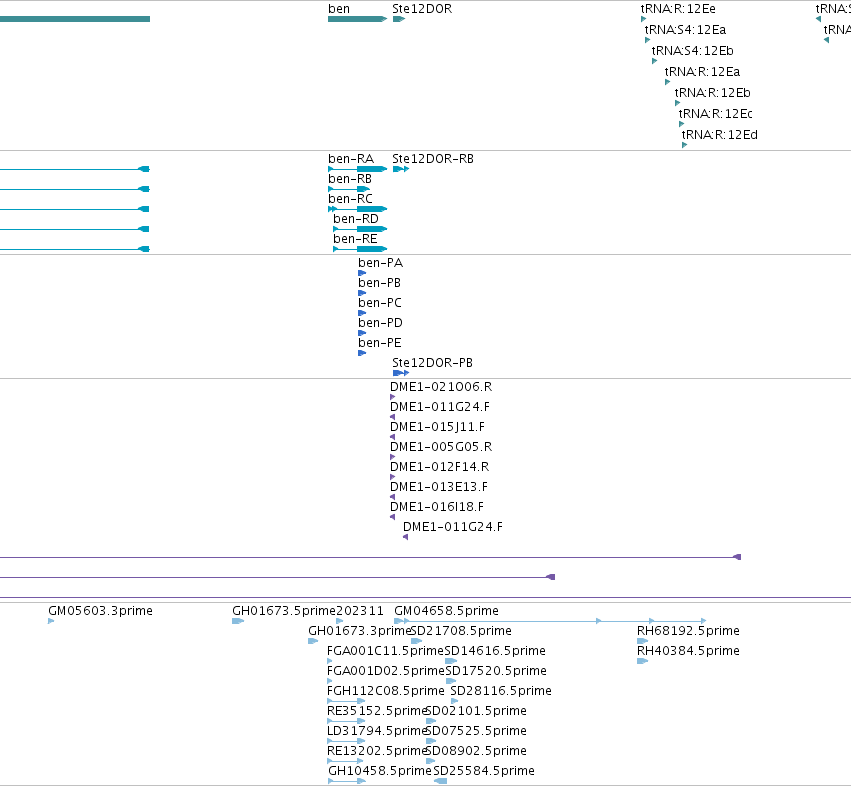Select the RH68192.5prime EST label
Image resolution: width=851 pixels, height=786 pixels.
(688, 631)
